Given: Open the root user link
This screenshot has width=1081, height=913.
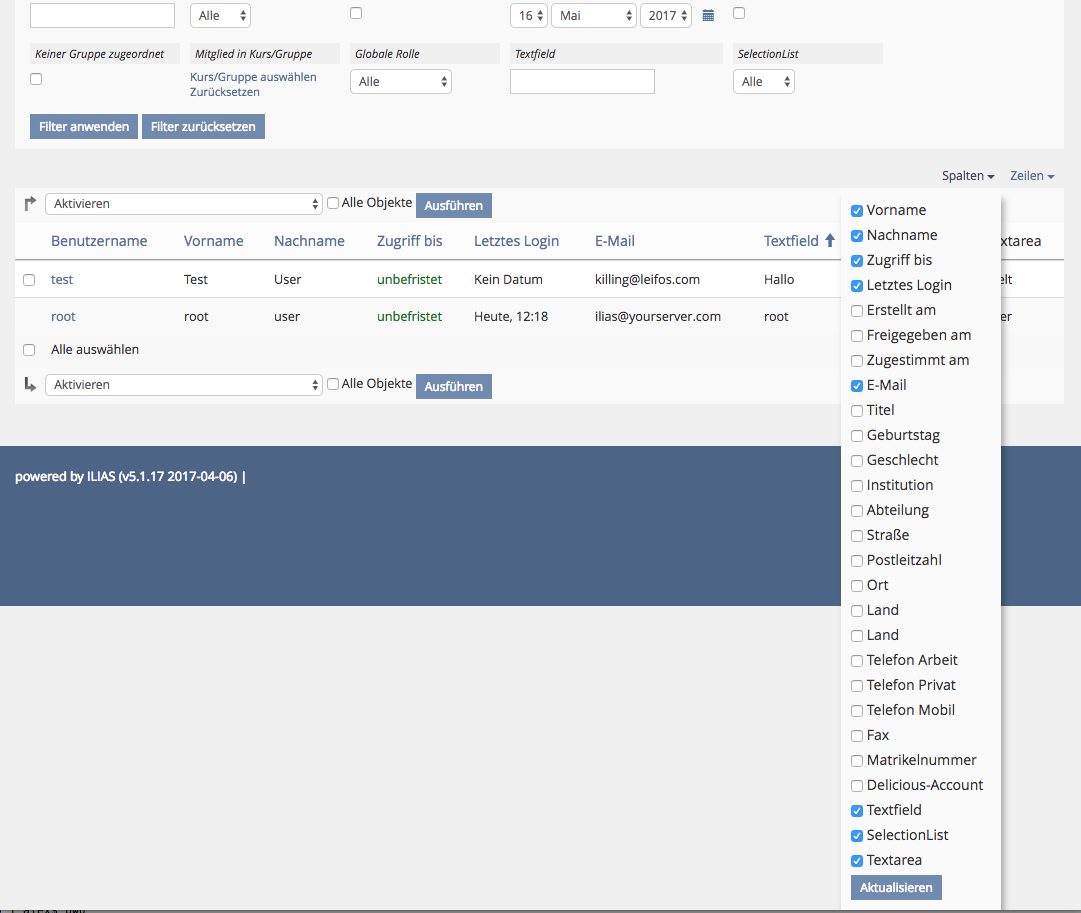Looking at the screenshot, I should tap(63, 317).
